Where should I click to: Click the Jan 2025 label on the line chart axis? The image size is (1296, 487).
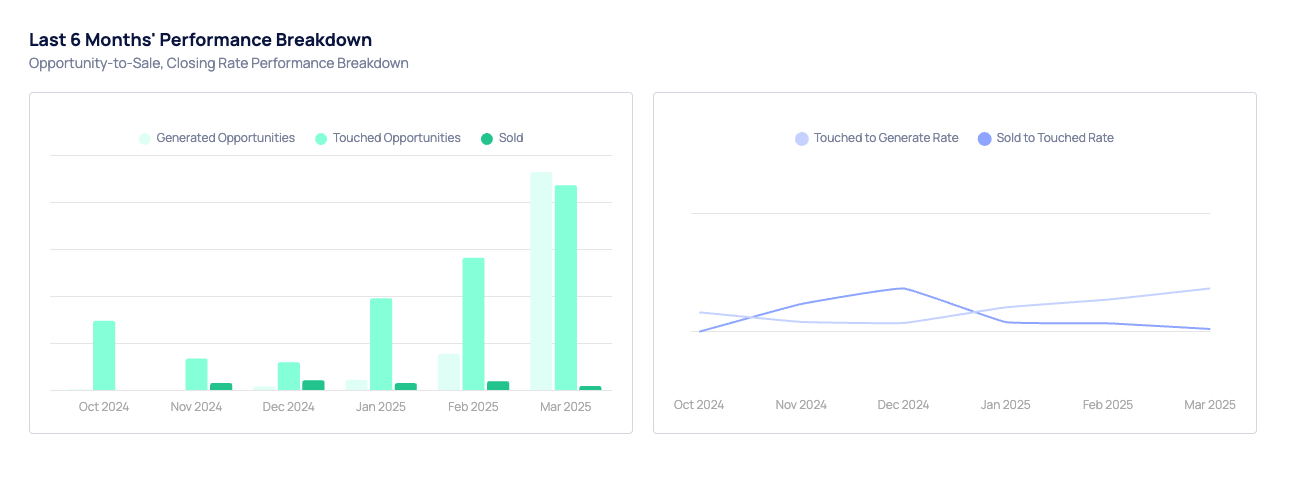pyautogui.click(x=1005, y=405)
